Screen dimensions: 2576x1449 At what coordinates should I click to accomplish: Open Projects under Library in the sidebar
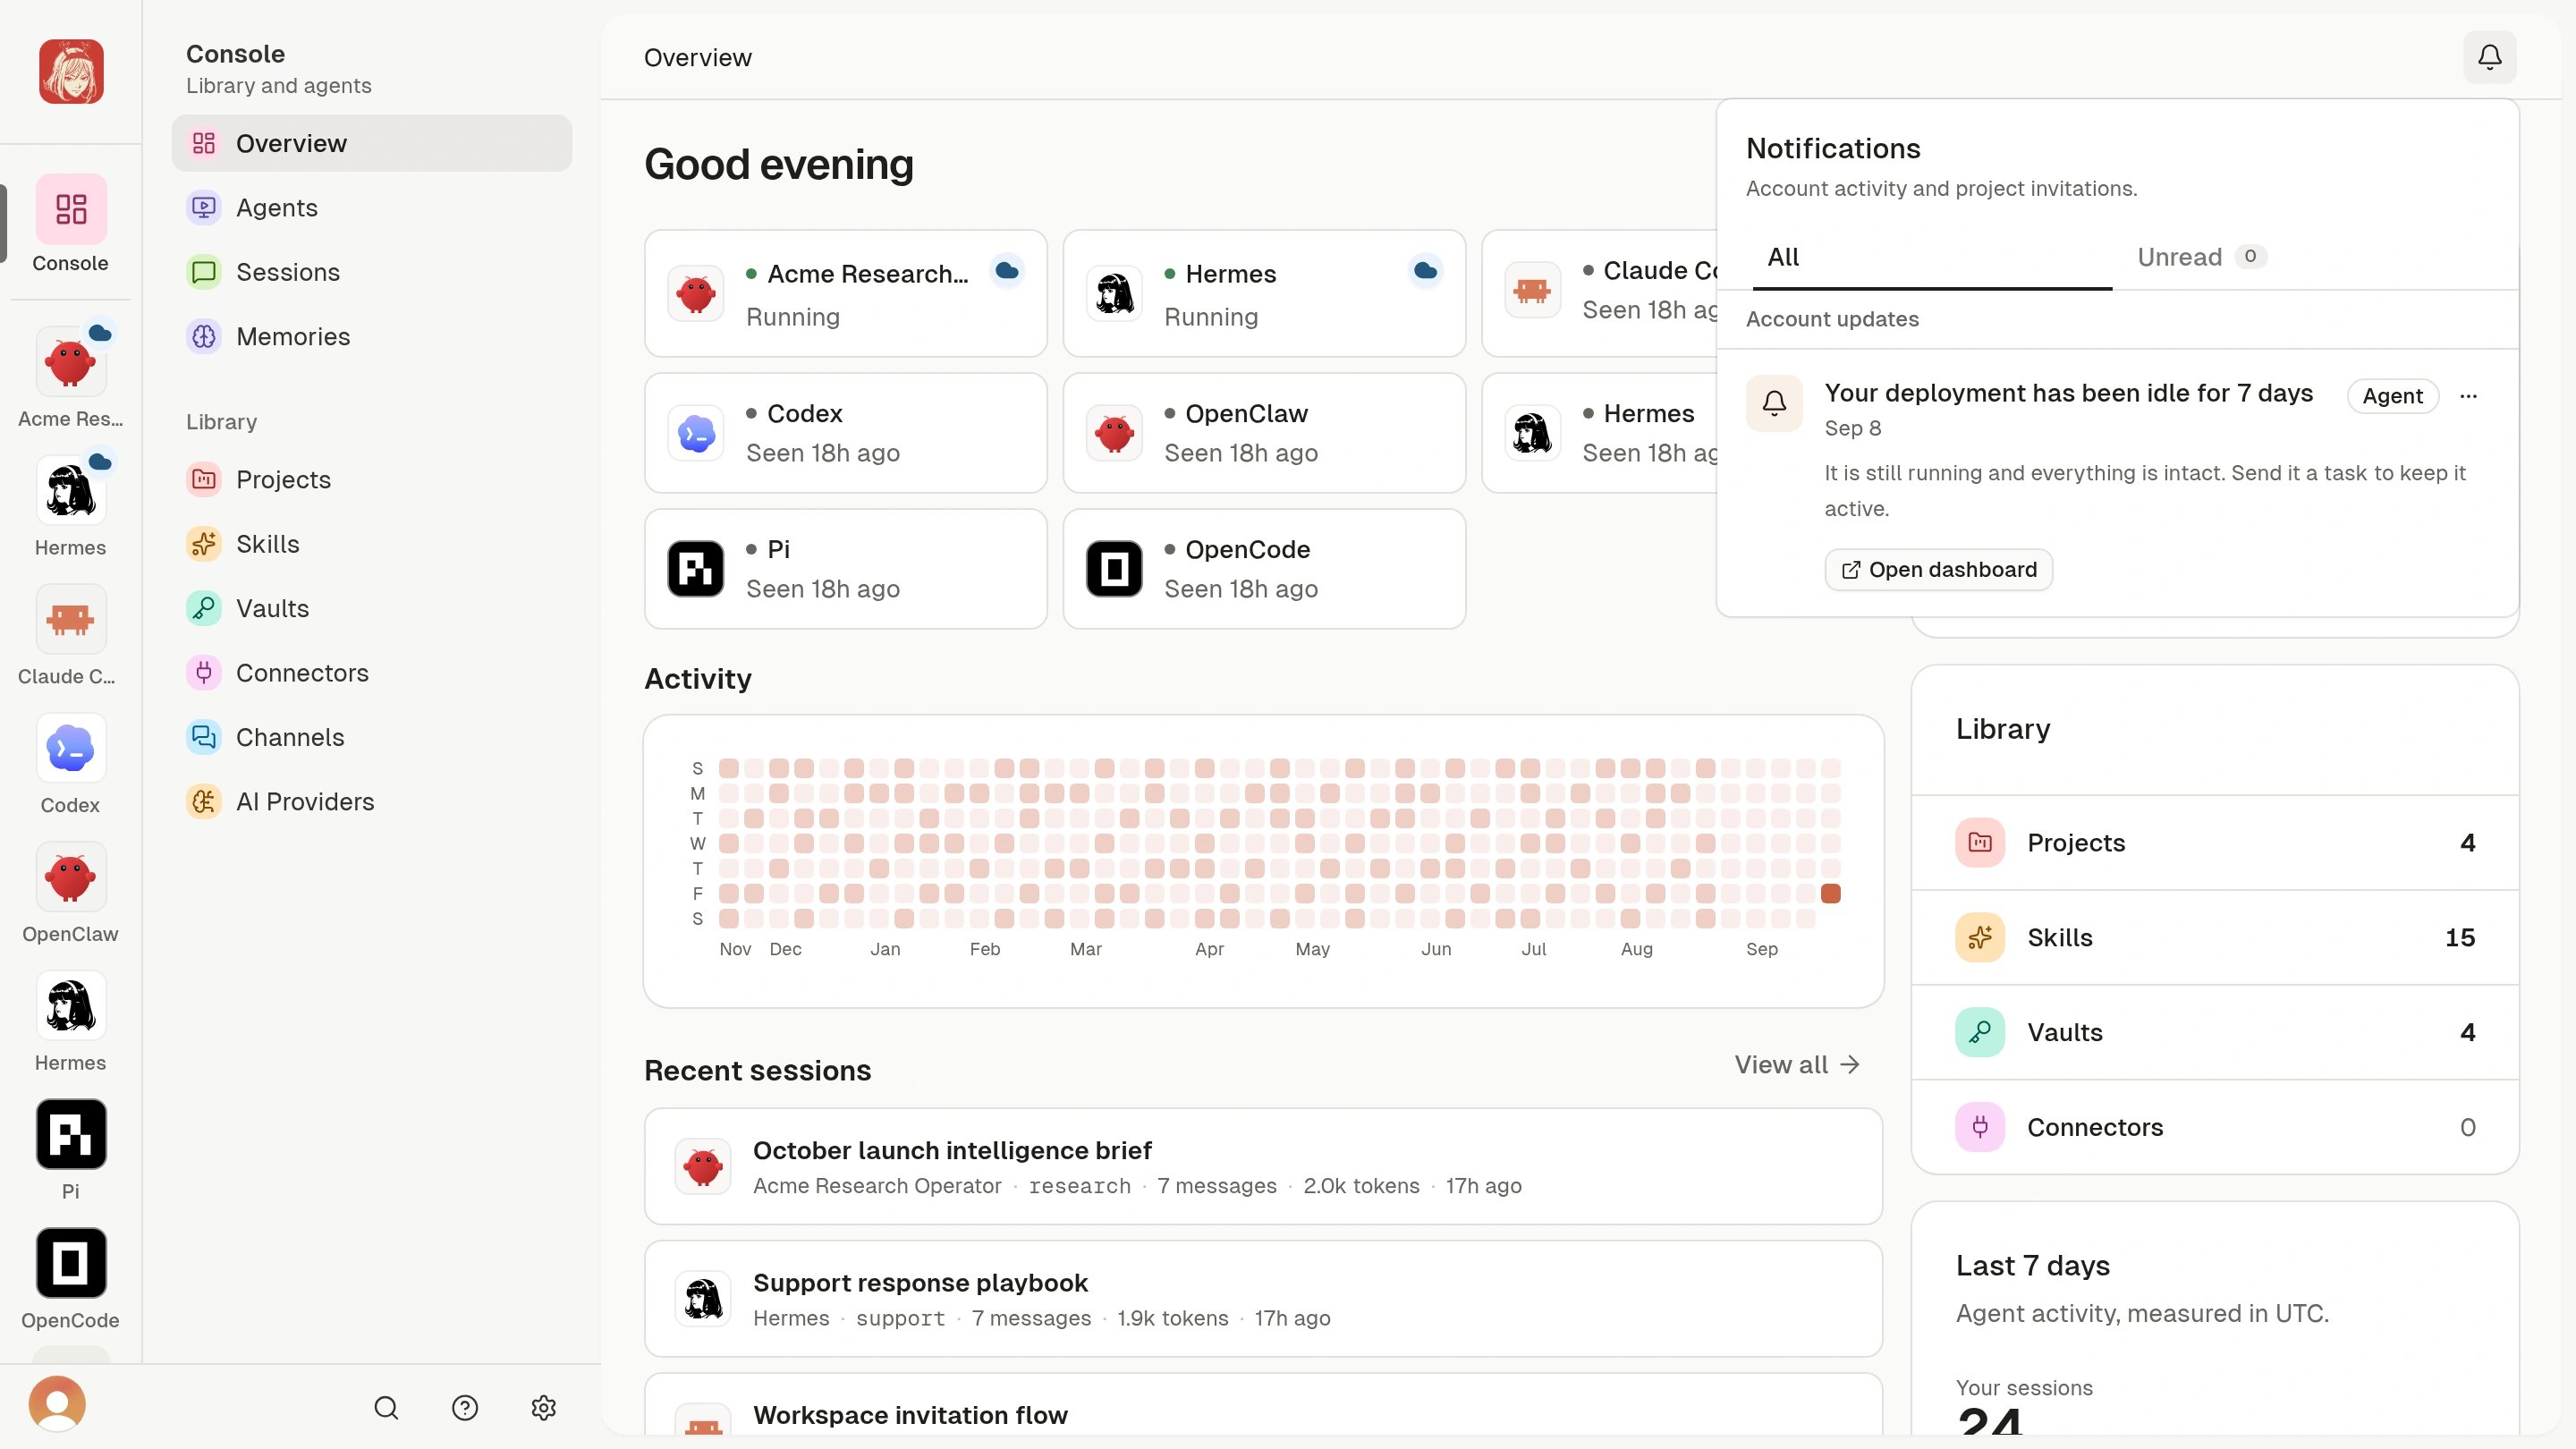(372, 479)
